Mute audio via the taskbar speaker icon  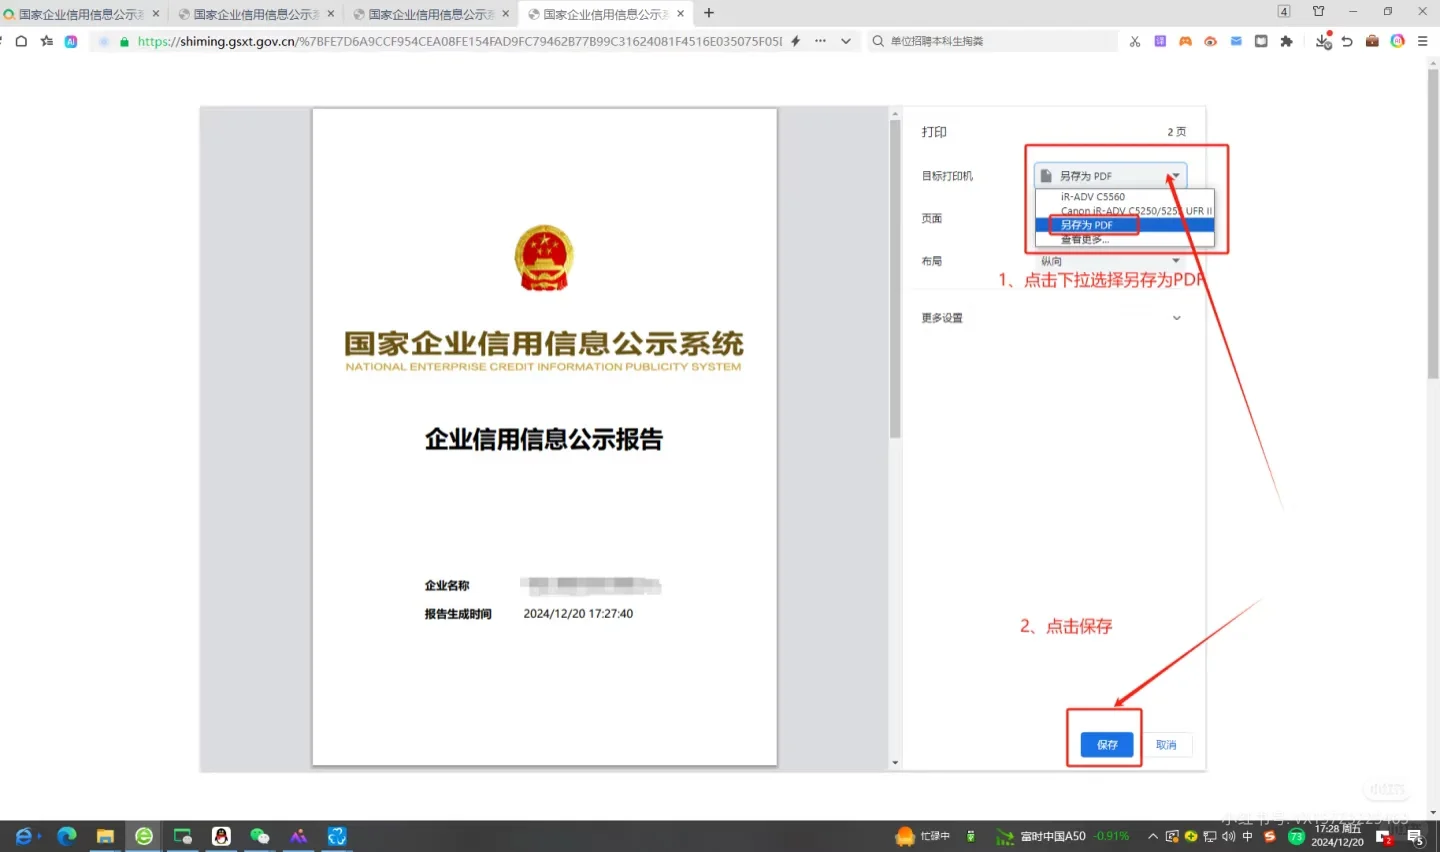point(1228,836)
